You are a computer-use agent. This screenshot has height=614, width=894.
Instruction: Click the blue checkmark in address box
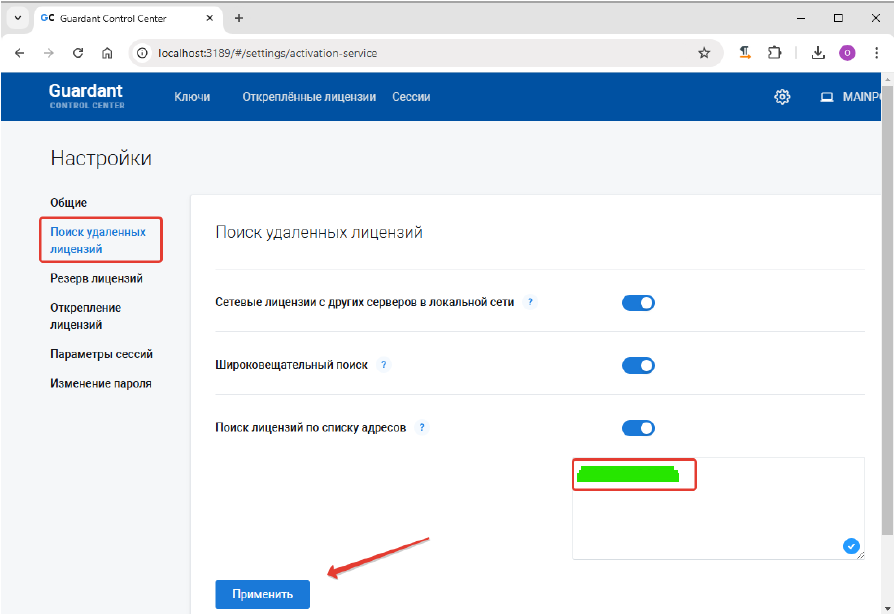pyautogui.click(x=851, y=546)
